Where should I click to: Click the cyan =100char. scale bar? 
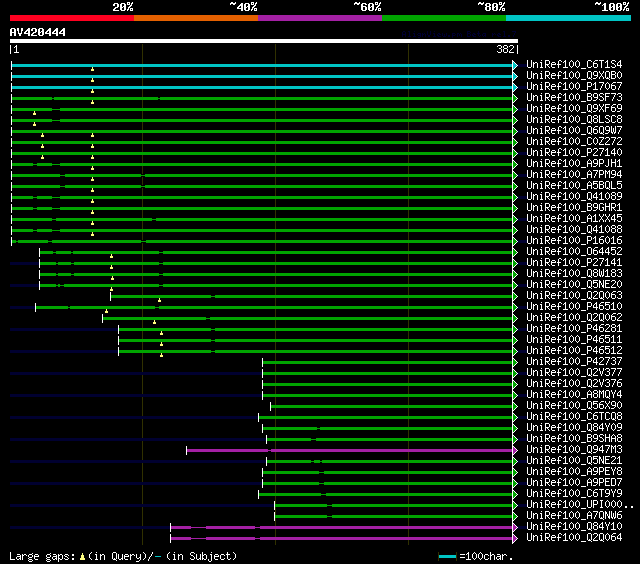[447, 557]
